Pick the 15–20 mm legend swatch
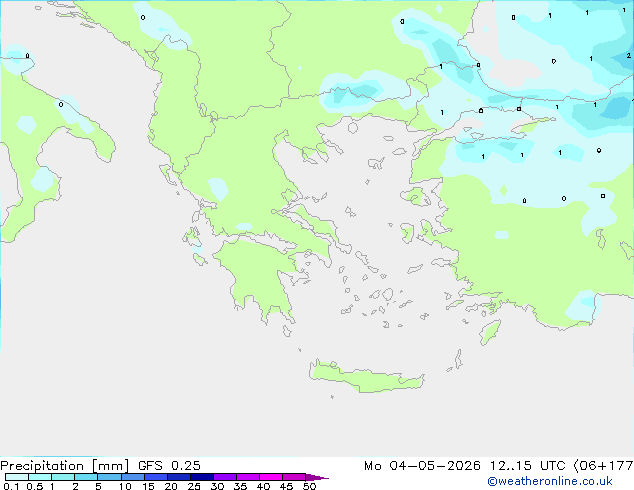Screen dimensions: 634x490 [156, 477]
